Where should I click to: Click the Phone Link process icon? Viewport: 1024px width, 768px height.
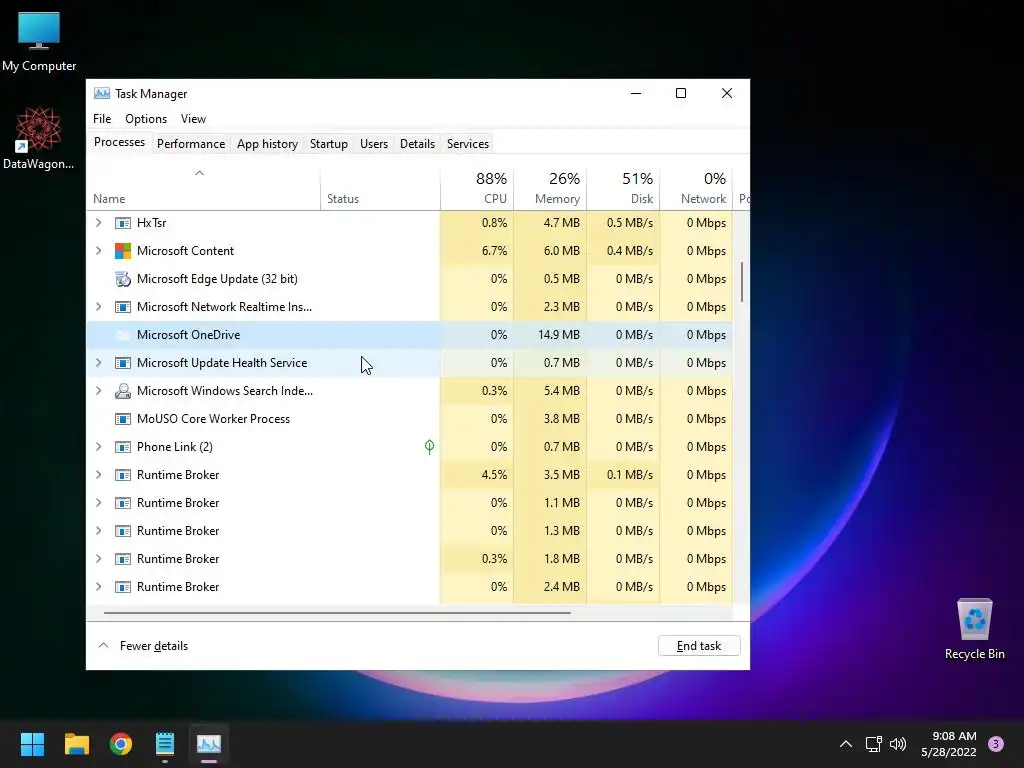pos(123,447)
